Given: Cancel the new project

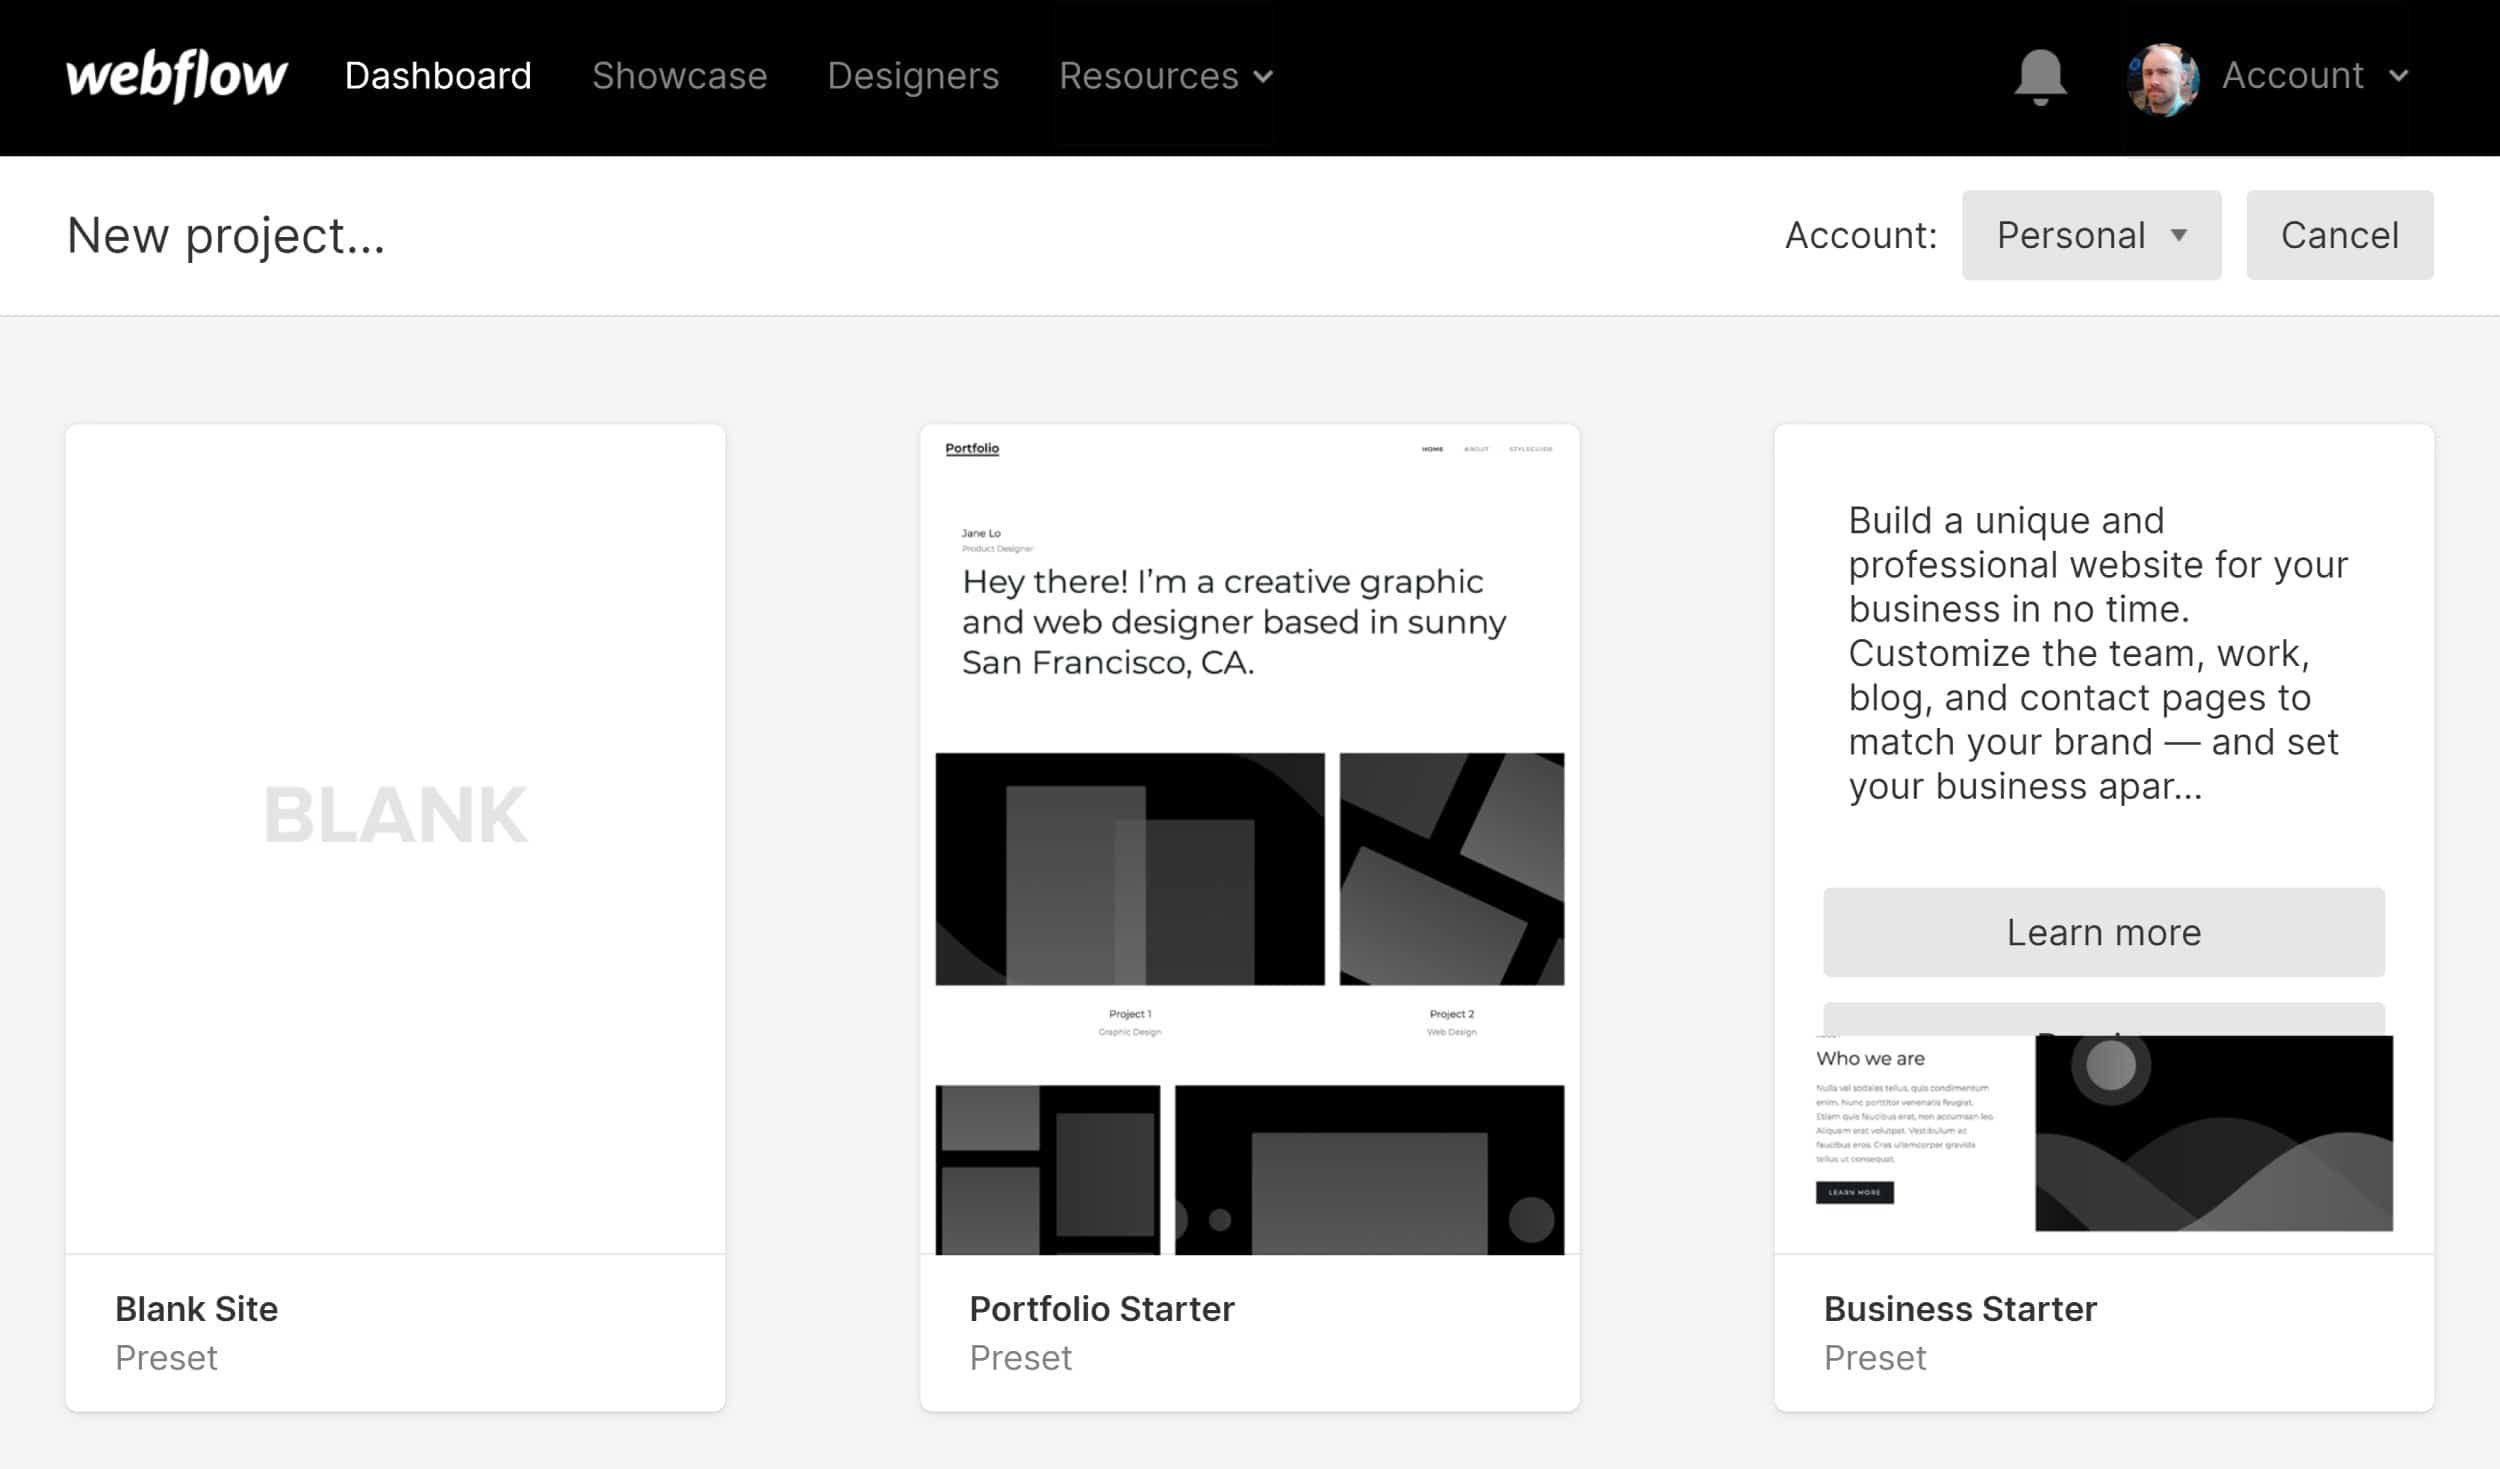Looking at the screenshot, I should (x=2339, y=235).
